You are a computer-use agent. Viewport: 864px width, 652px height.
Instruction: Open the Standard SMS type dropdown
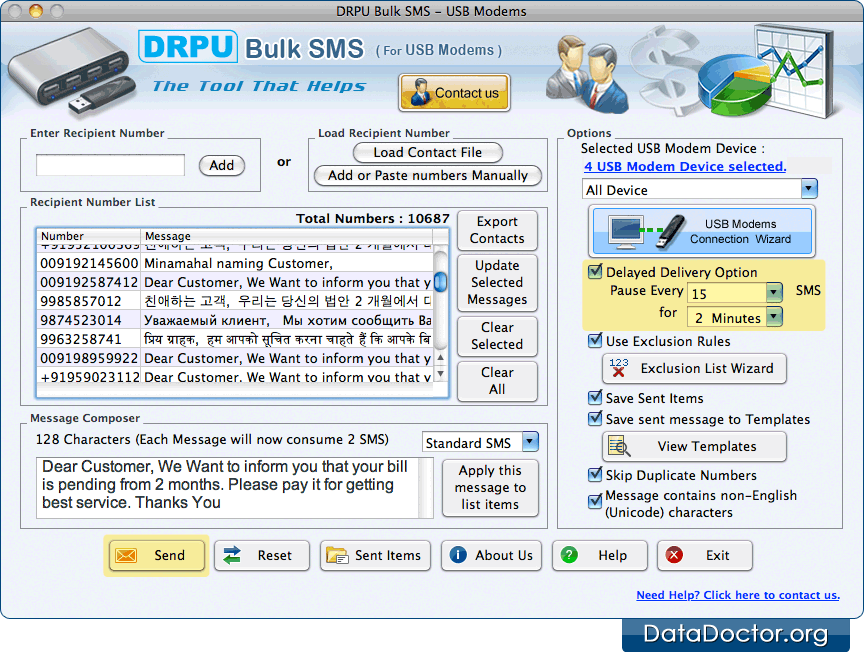pyautogui.click(x=530, y=441)
